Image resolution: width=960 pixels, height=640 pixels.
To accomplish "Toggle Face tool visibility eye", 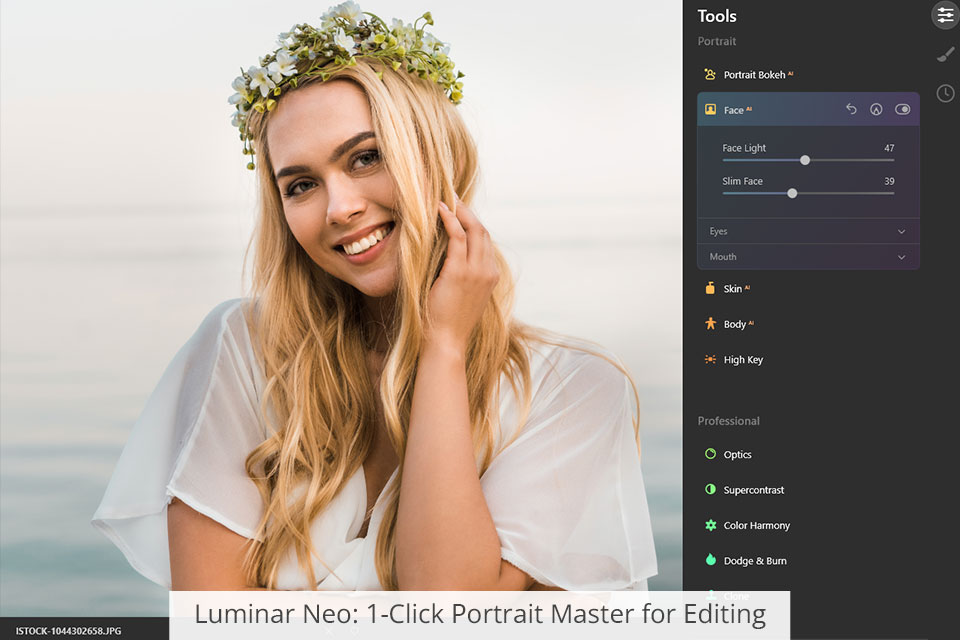I will tap(902, 109).
